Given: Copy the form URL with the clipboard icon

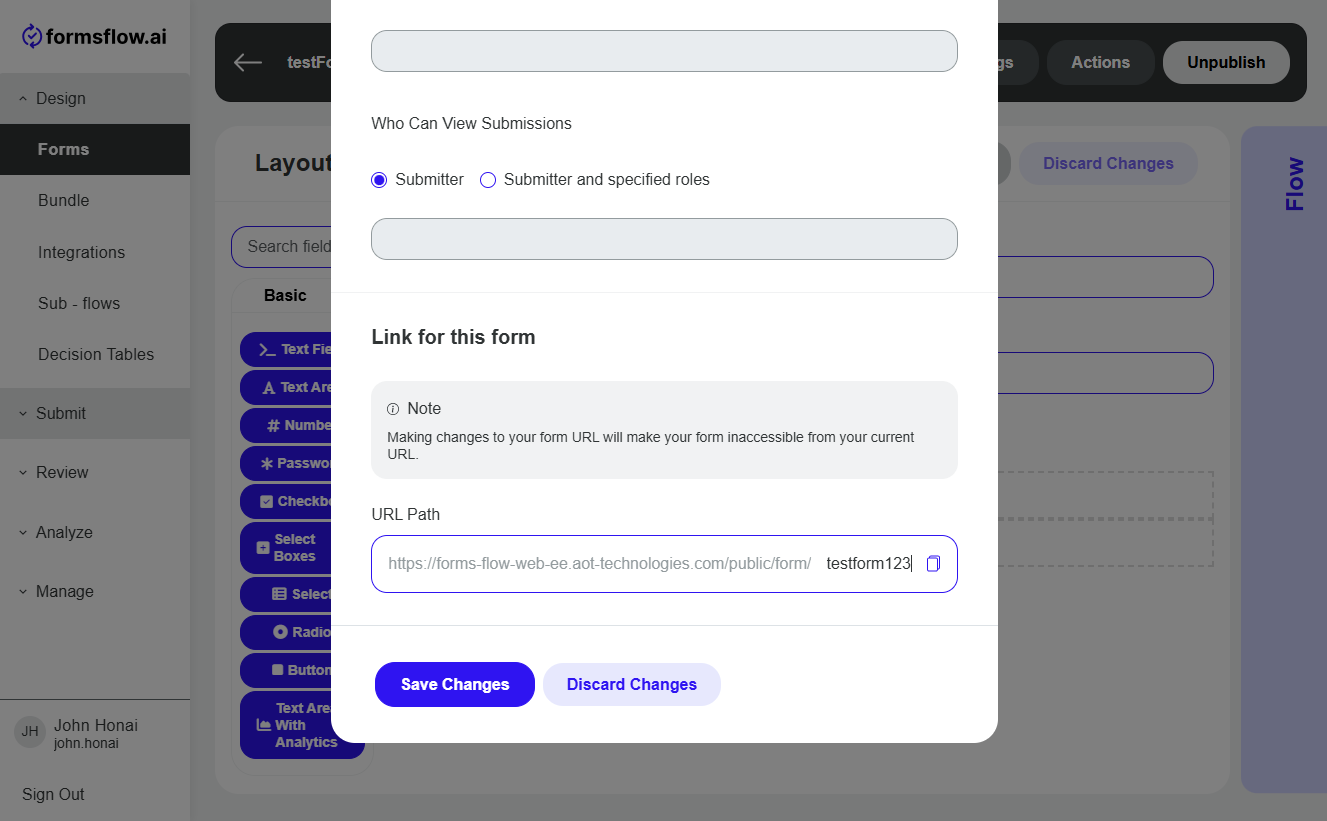Looking at the screenshot, I should (x=933, y=564).
